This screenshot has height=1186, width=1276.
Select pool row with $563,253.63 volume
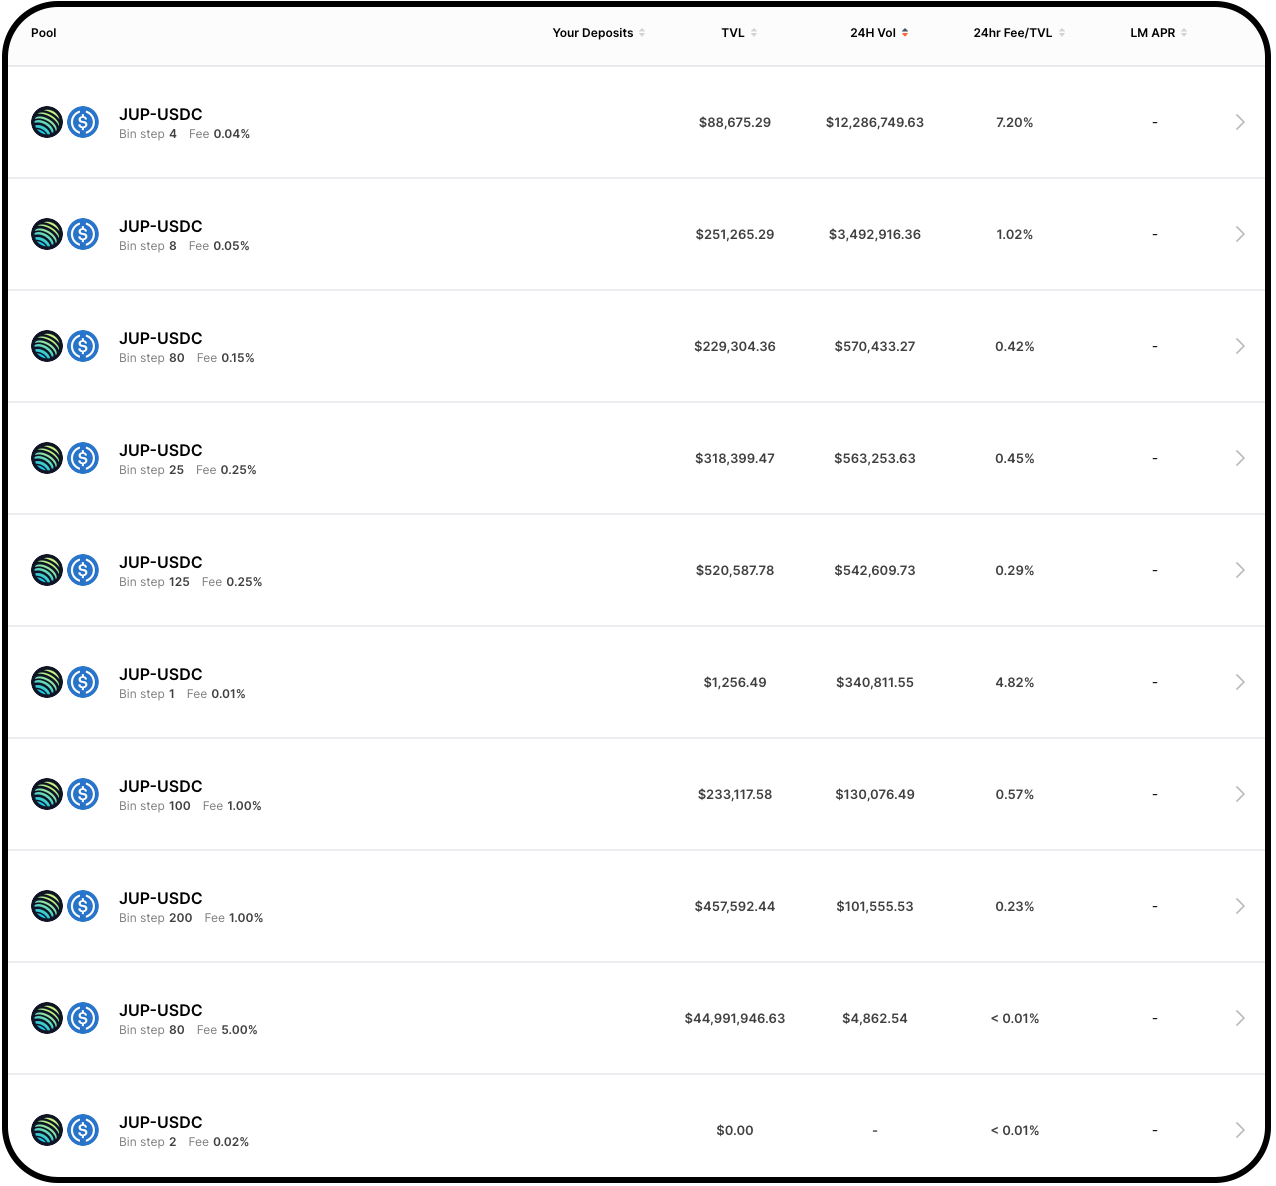[874, 458]
